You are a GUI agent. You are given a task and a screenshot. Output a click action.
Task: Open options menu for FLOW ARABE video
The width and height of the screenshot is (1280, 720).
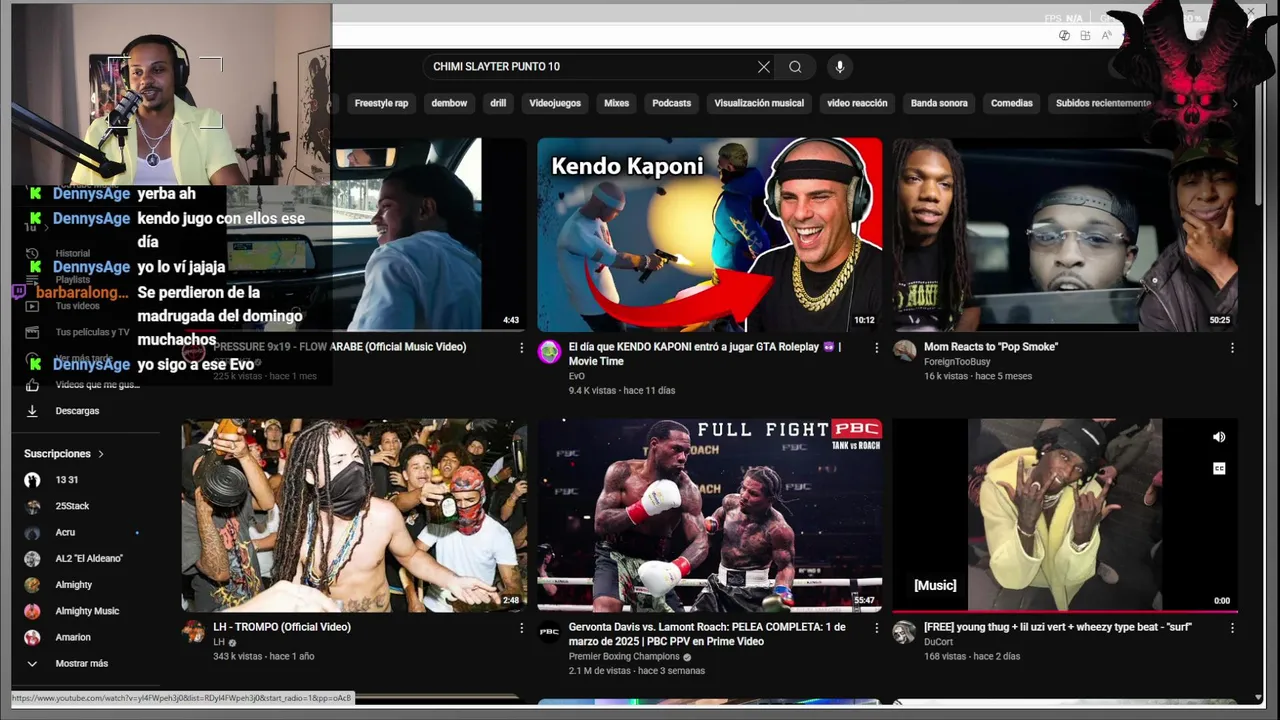(521, 348)
